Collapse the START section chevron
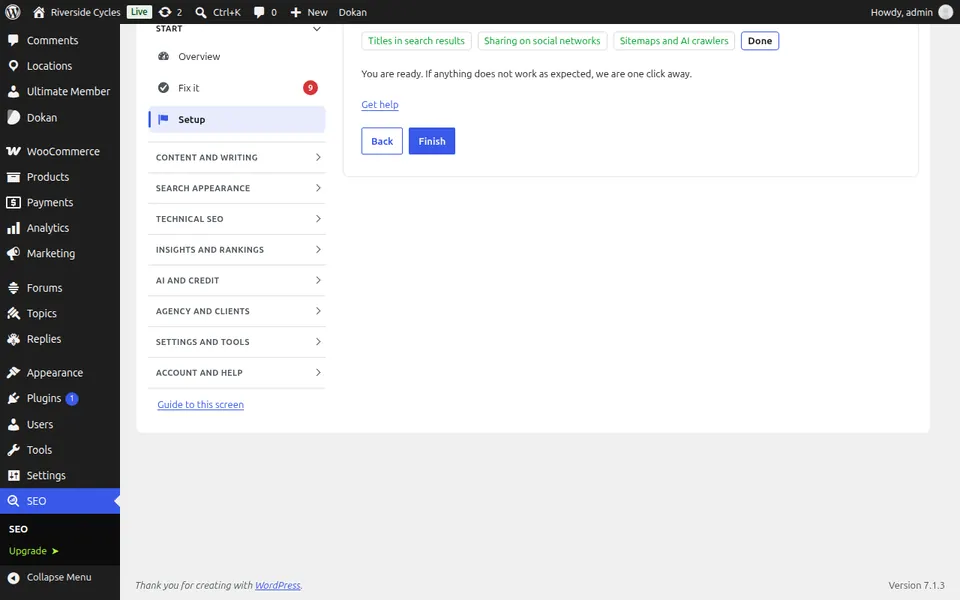Image resolution: width=960 pixels, height=600 pixels. tap(317, 29)
